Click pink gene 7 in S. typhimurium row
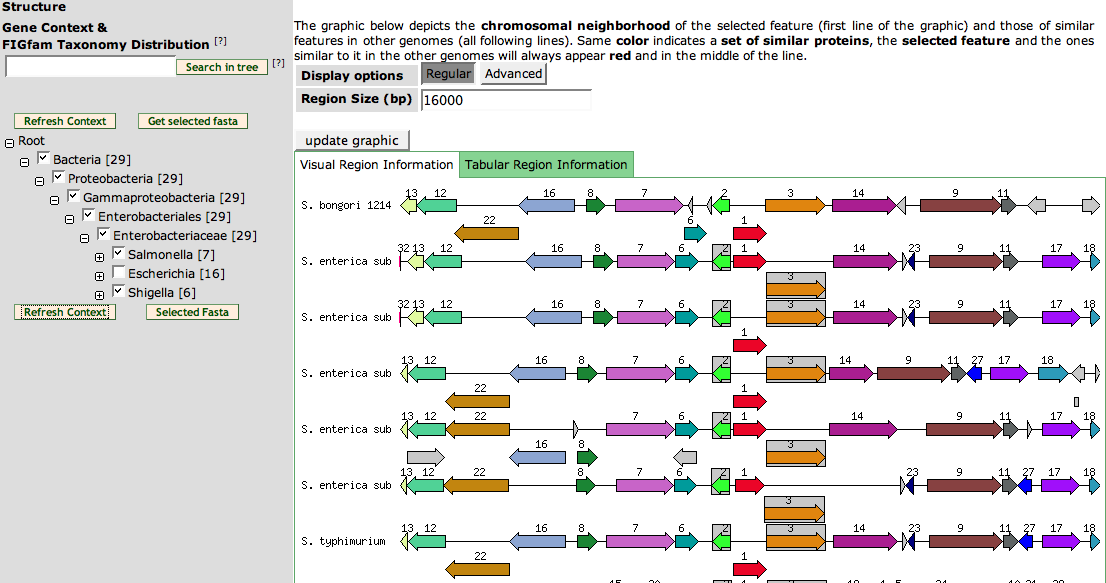 pos(640,541)
